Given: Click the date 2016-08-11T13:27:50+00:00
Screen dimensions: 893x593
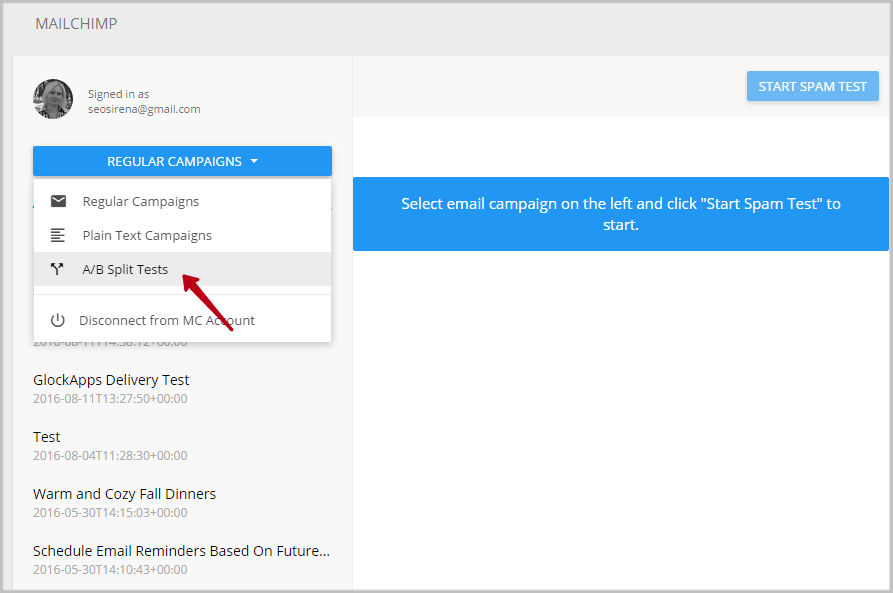Looking at the screenshot, I should point(110,399).
